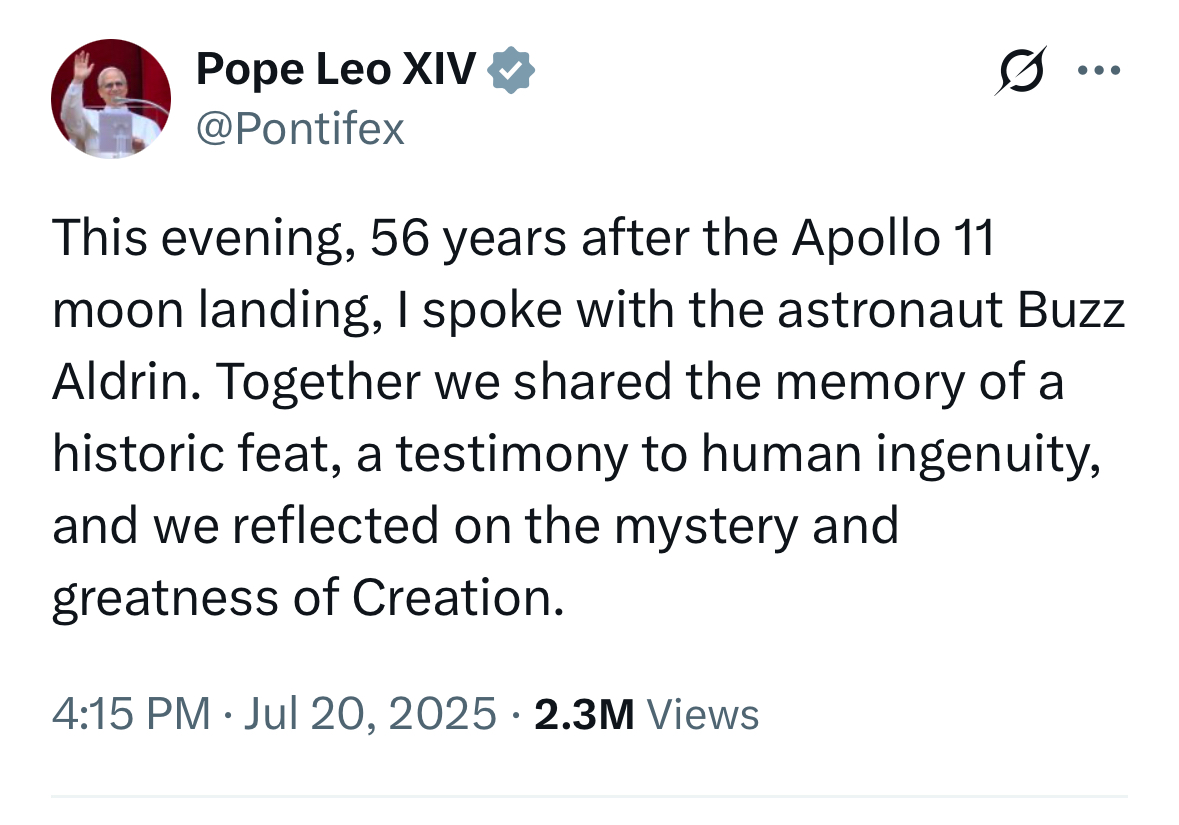Screen dimensions: 1179x825
Task: Click the display name Pope Leo XIV
Action: click(x=336, y=69)
